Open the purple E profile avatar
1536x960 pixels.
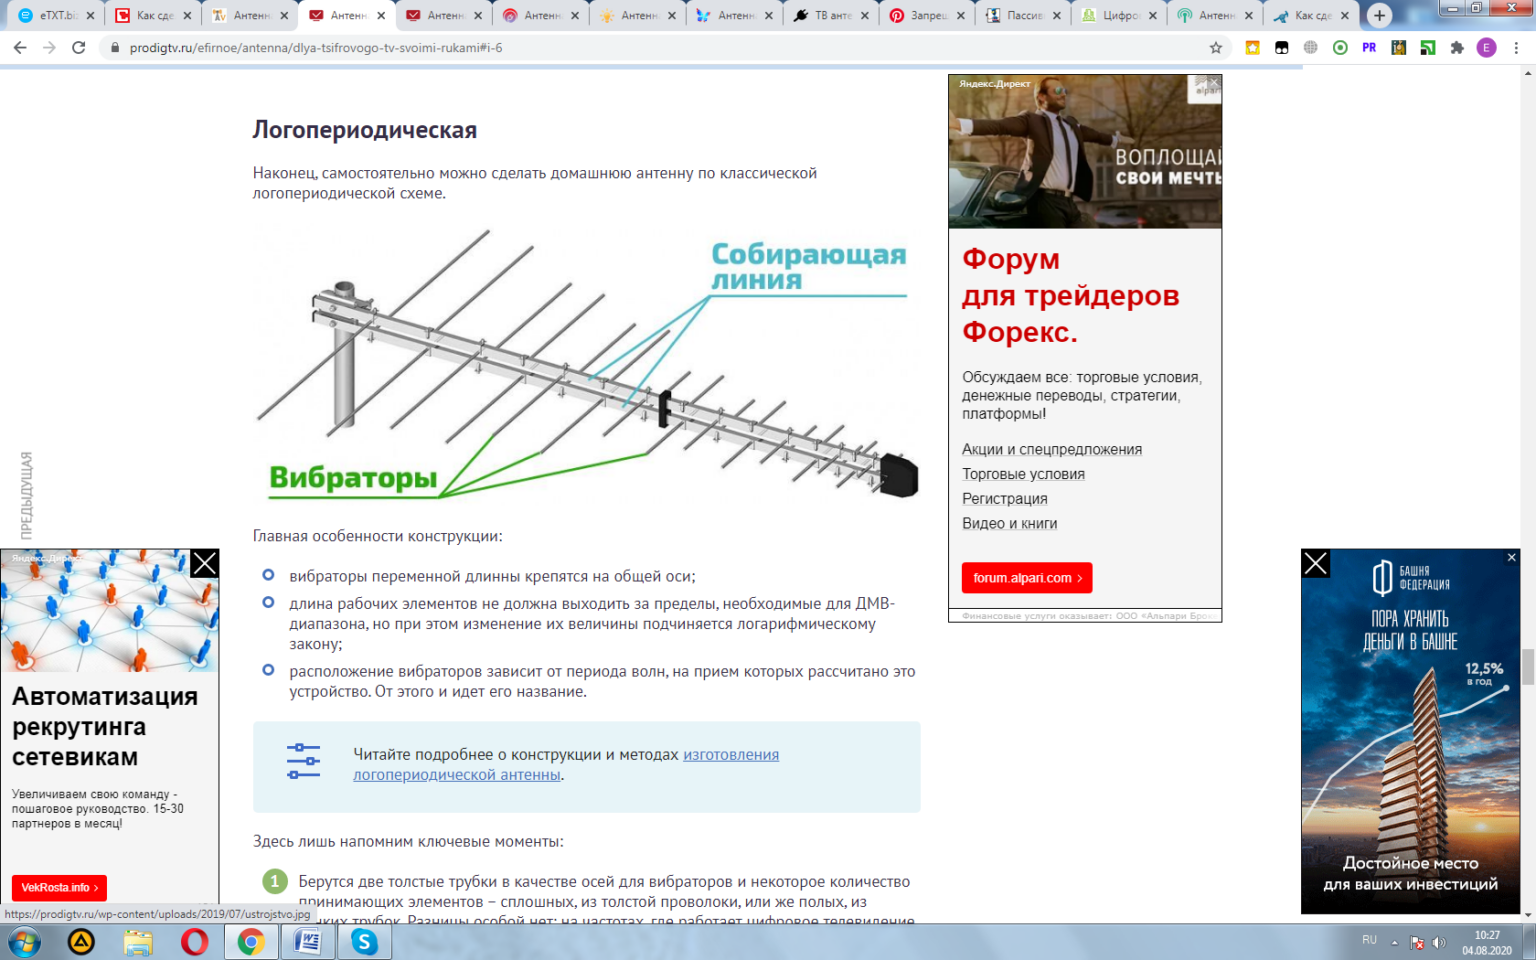1487,47
